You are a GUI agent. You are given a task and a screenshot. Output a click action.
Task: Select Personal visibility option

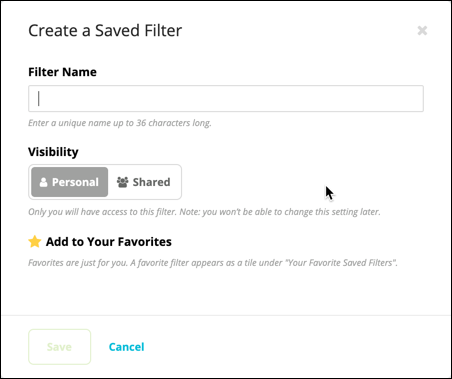point(70,182)
